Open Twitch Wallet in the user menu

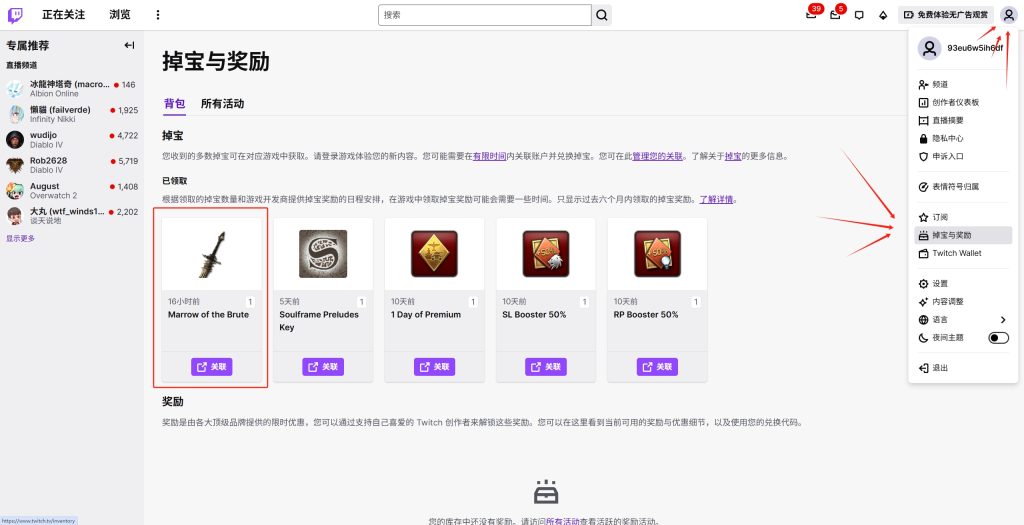pyautogui.click(x=963, y=253)
